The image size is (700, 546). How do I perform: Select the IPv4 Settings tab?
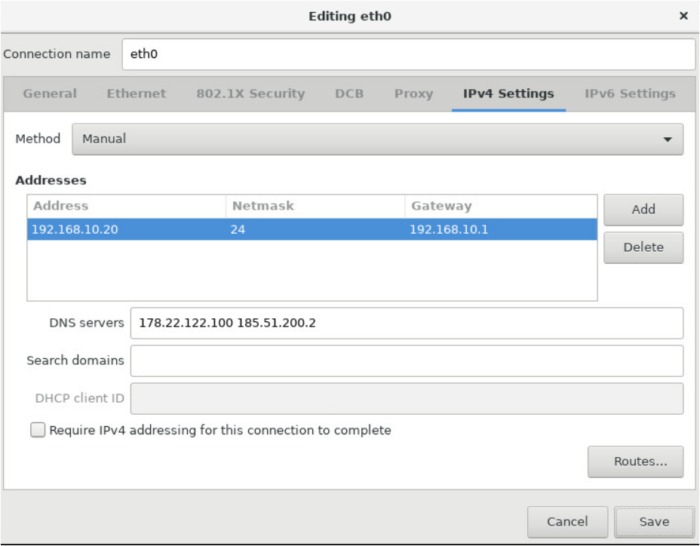[508, 94]
